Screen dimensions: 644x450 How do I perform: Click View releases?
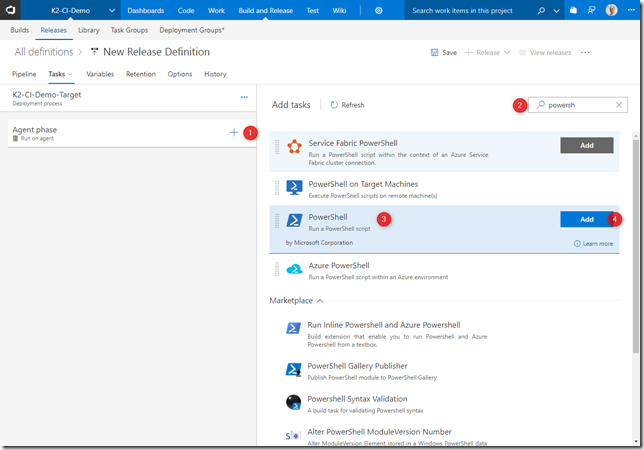point(545,53)
